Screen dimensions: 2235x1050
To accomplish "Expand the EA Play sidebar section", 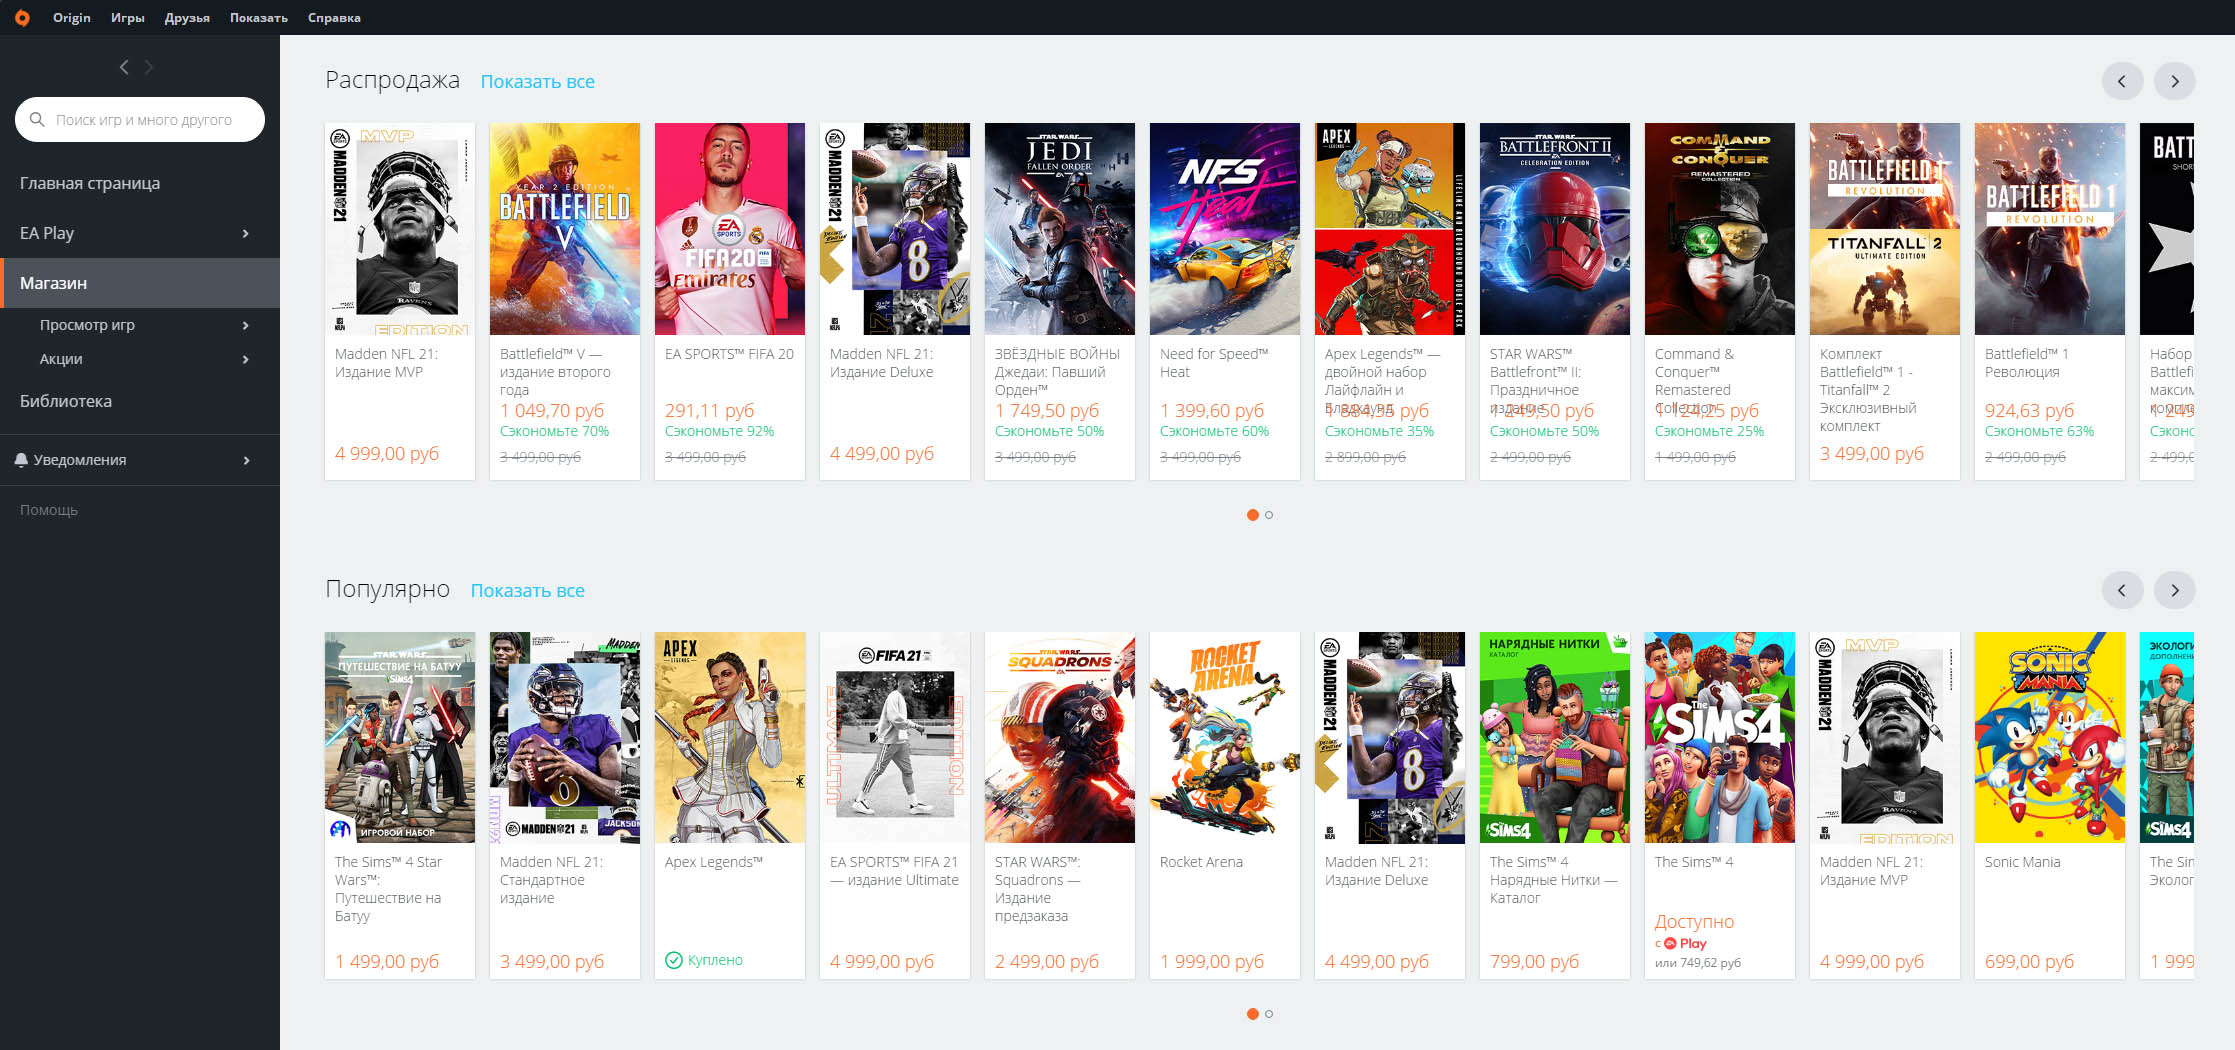I will [246, 233].
